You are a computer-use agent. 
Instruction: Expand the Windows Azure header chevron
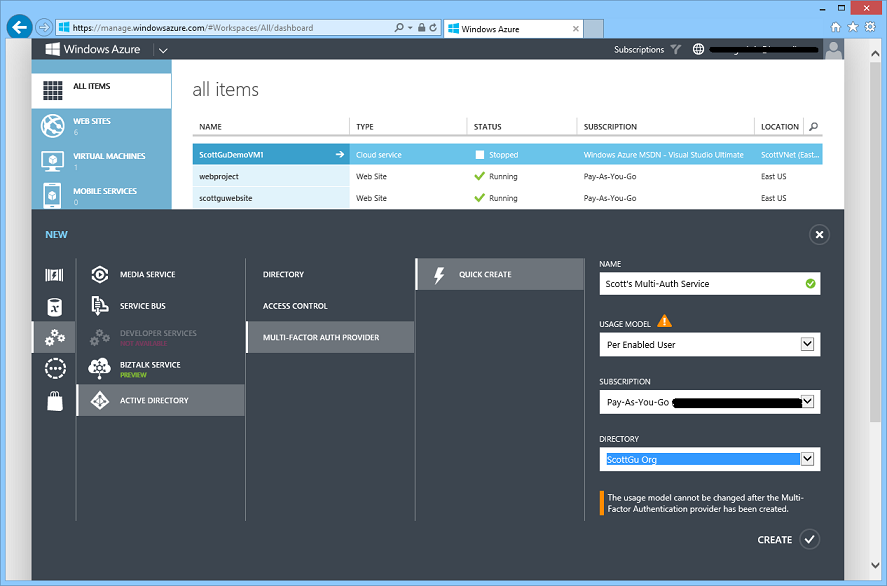pyautogui.click(x=163, y=50)
